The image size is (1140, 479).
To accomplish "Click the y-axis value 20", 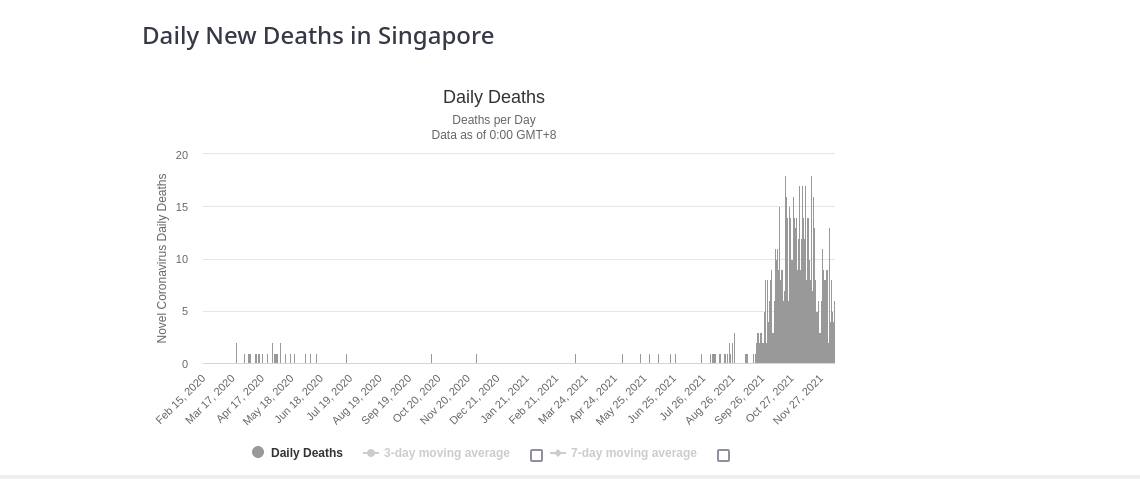I will [x=182, y=155].
